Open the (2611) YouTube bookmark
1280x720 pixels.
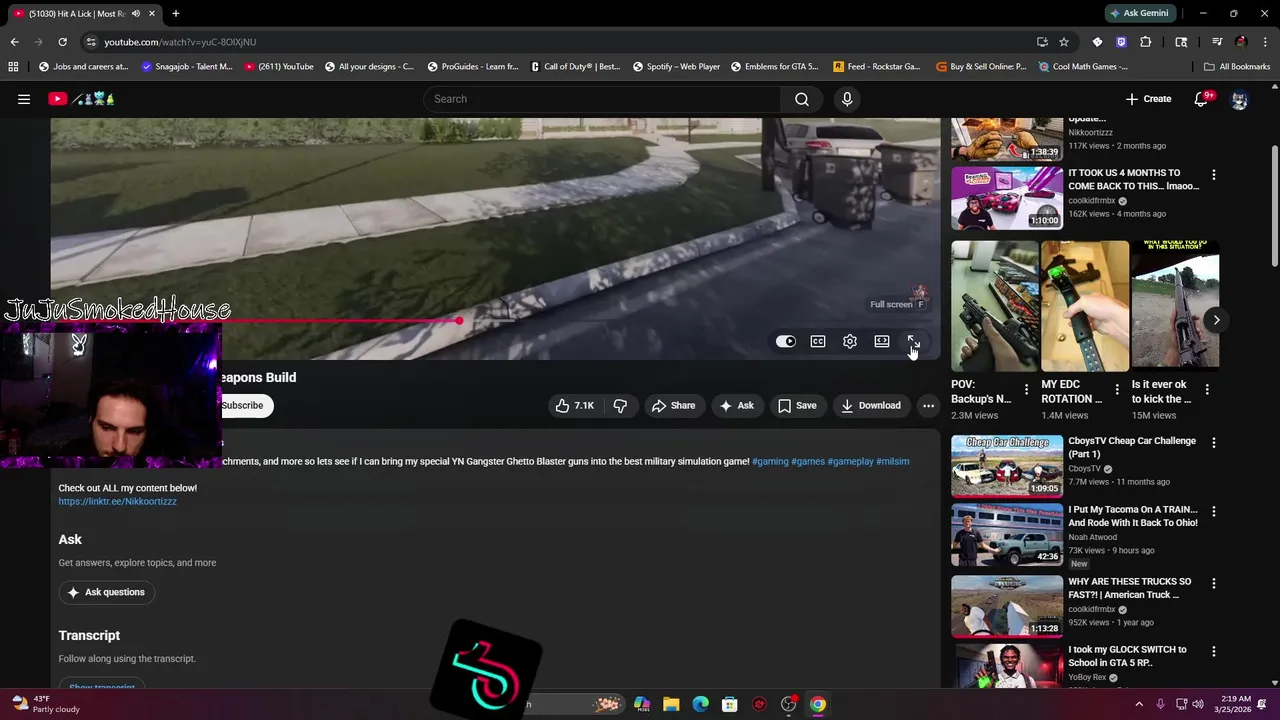(279, 67)
